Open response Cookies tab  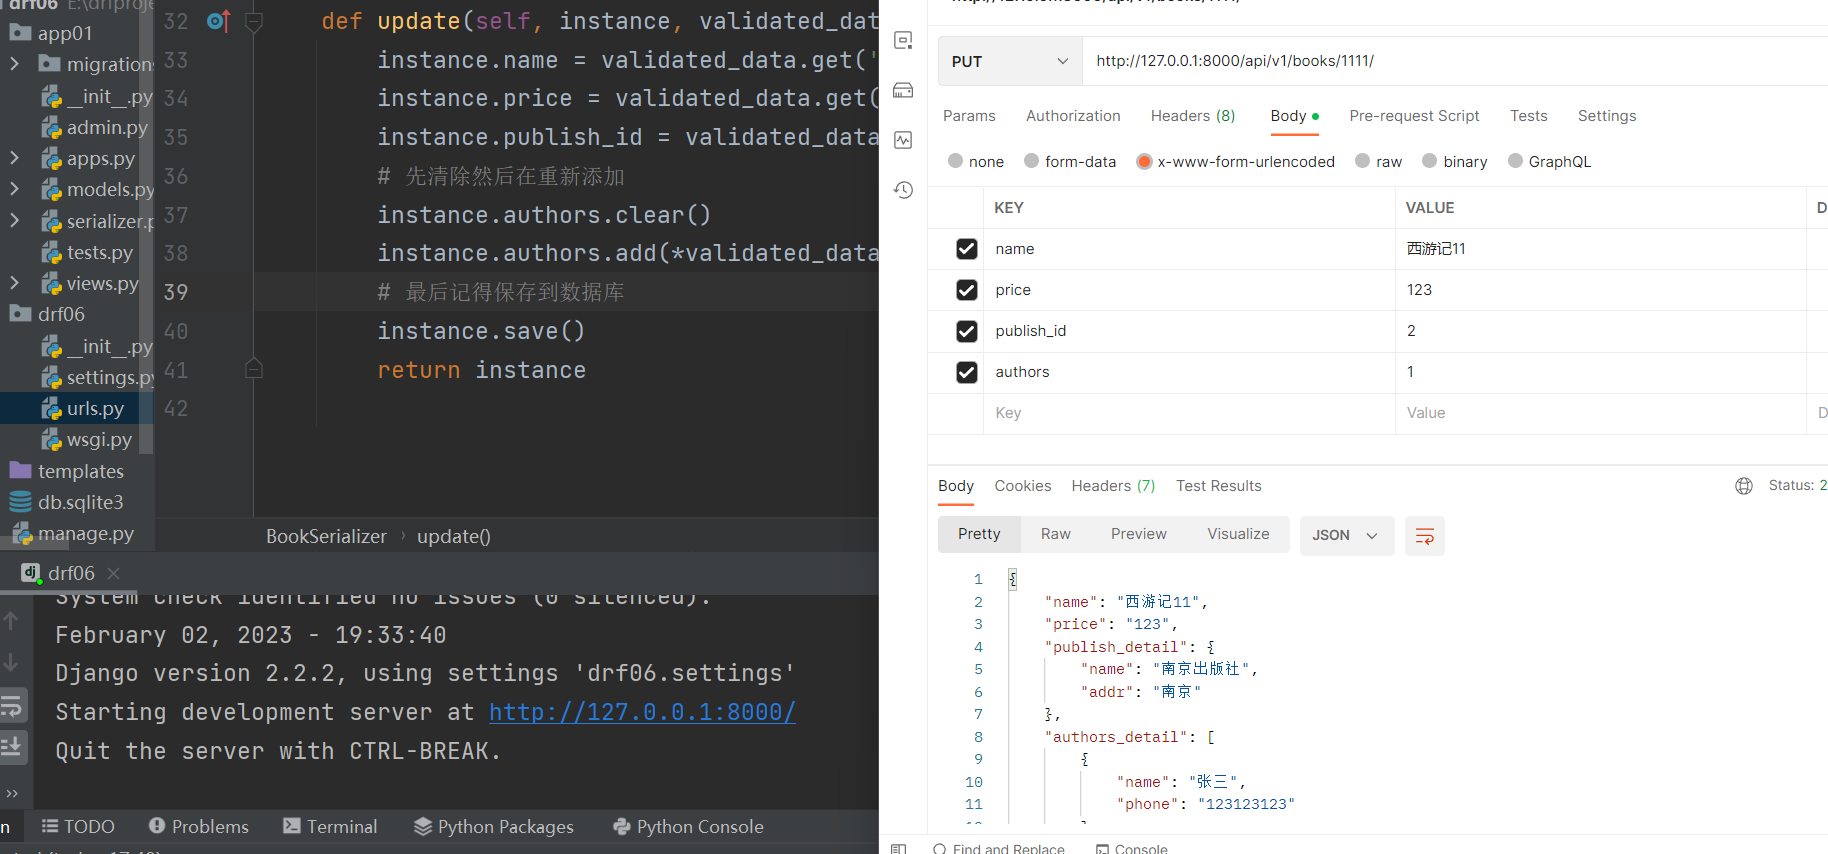(x=1022, y=486)
